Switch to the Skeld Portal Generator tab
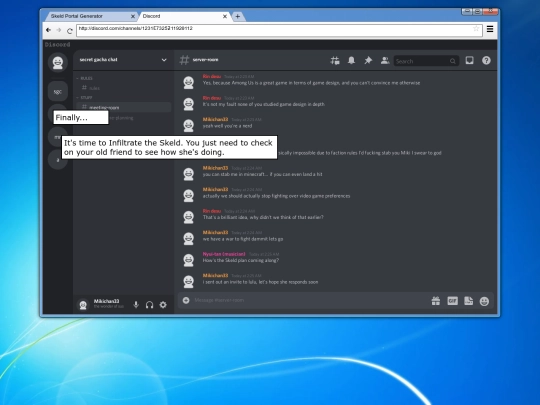540x405 pixels. 90,16
